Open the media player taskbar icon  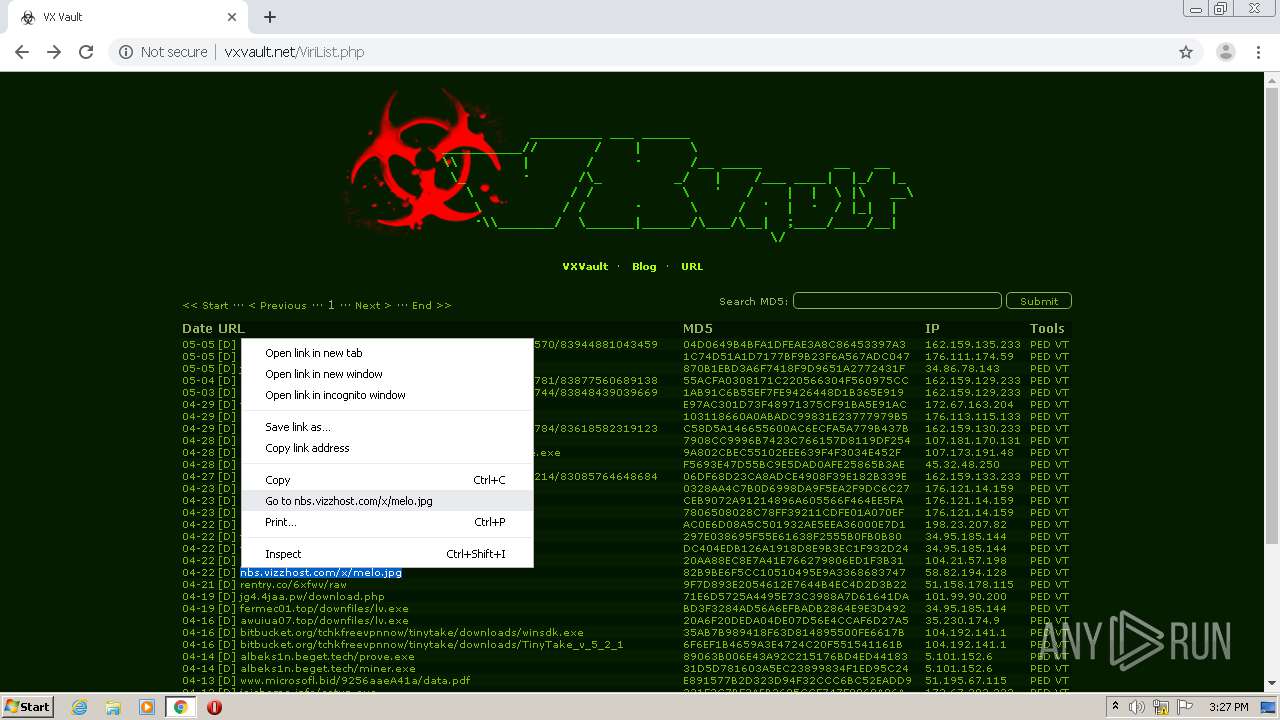coord(147,706)
